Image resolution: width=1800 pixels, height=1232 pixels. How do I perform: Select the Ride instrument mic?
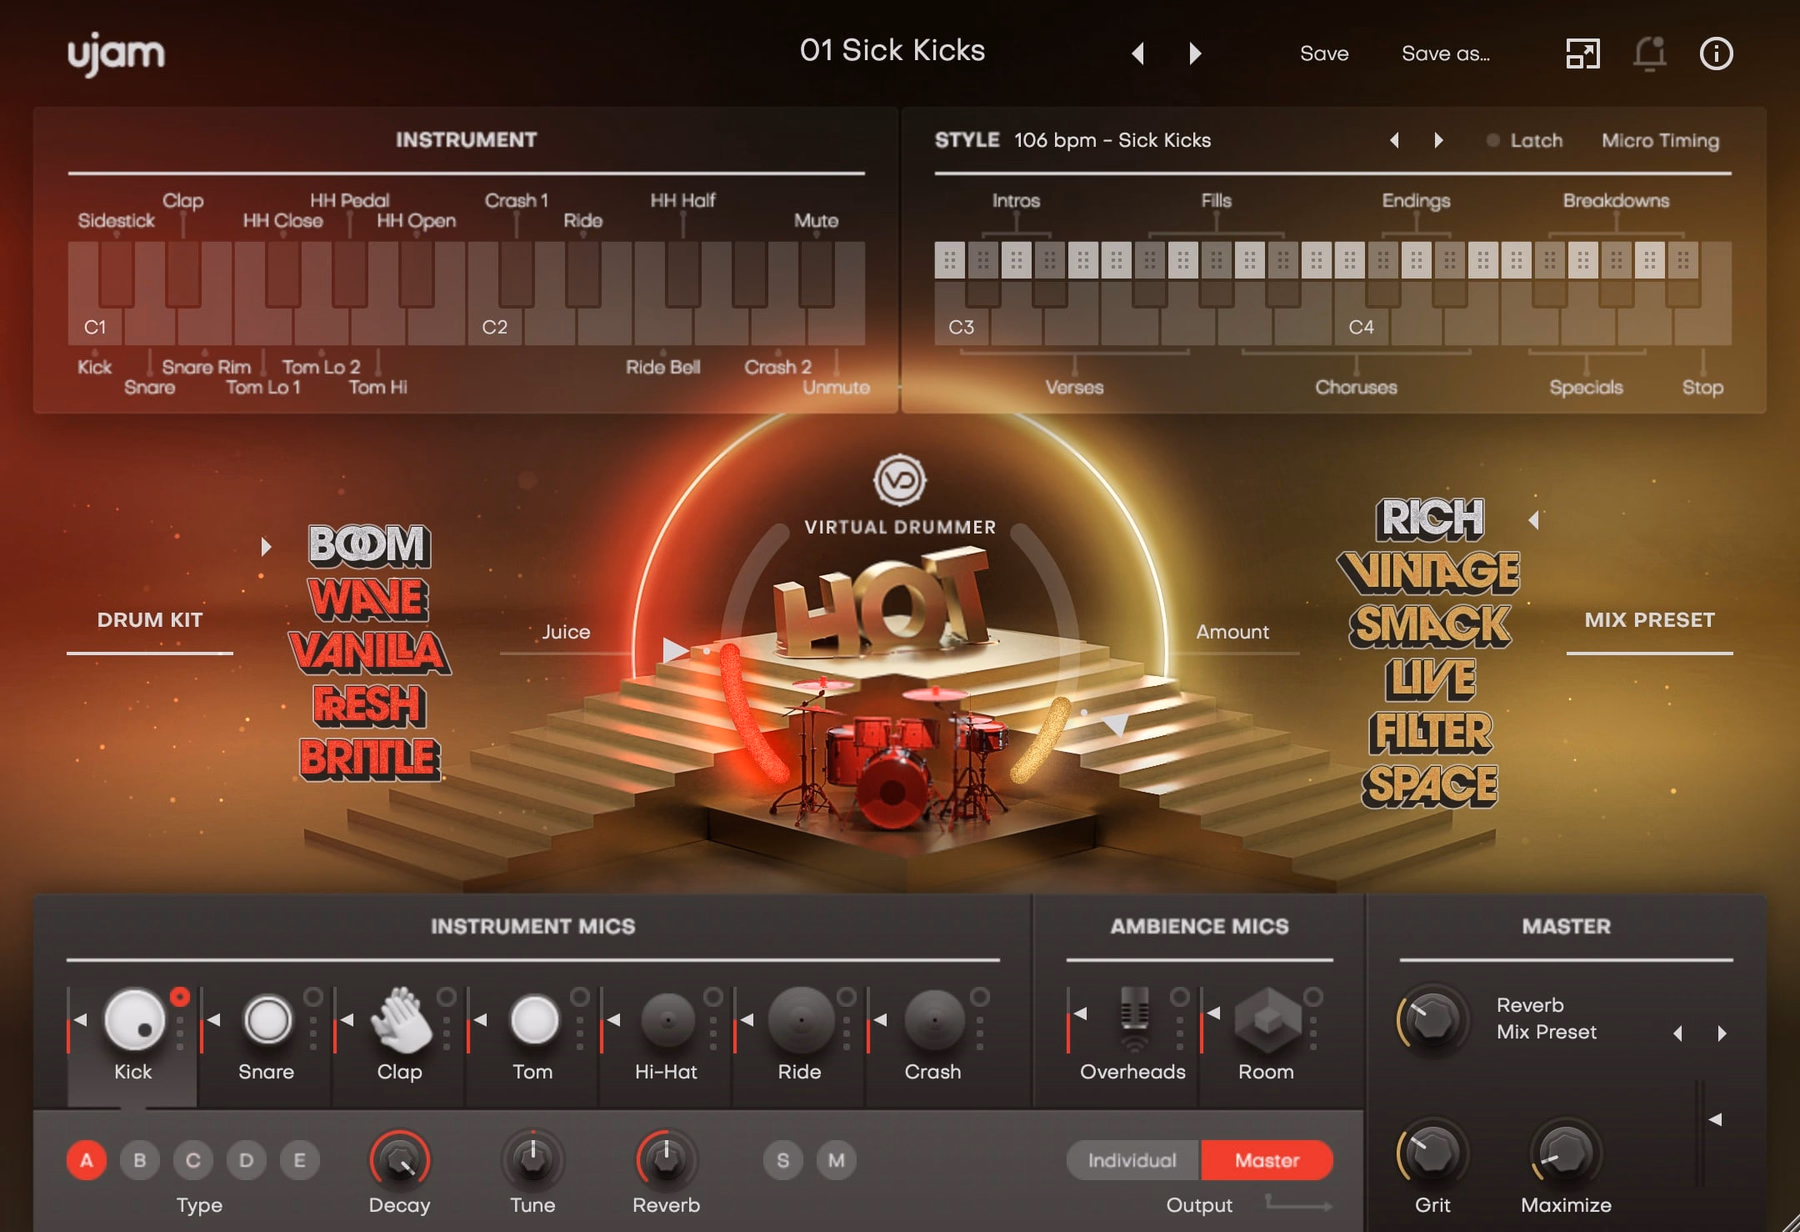(x=800, y=1021)
